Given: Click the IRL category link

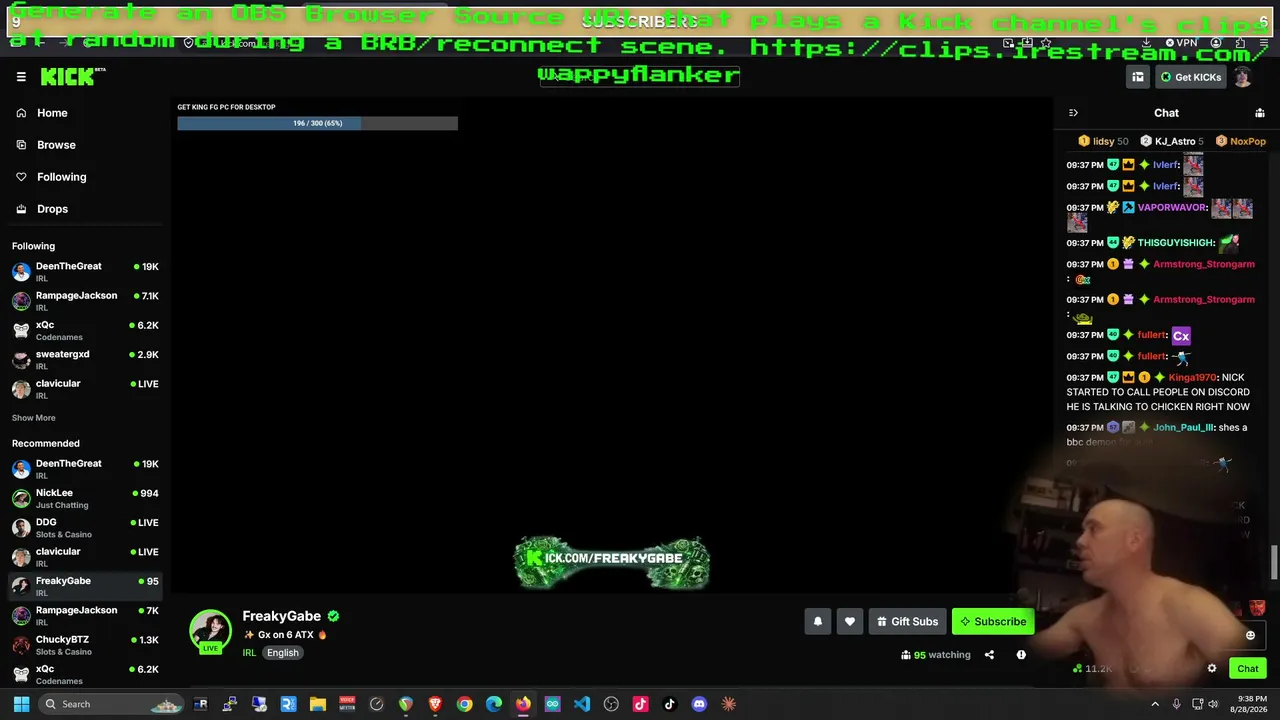Looking at the screenshot, I should 249,653.
